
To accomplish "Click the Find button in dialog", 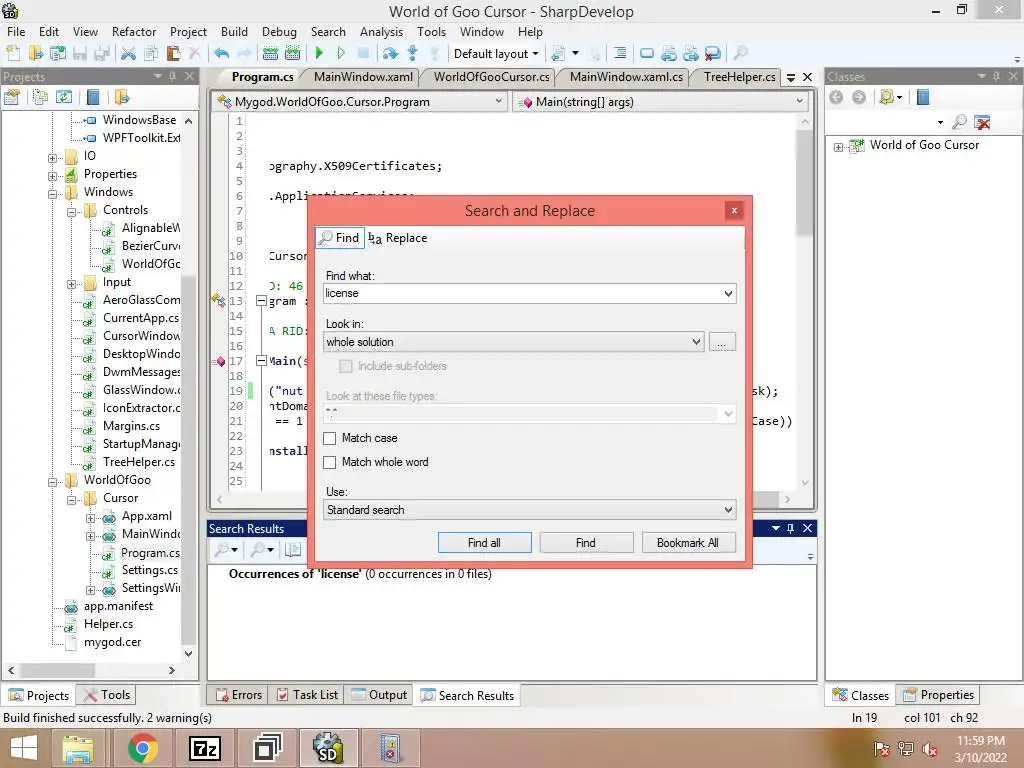I will pos(586,543).
